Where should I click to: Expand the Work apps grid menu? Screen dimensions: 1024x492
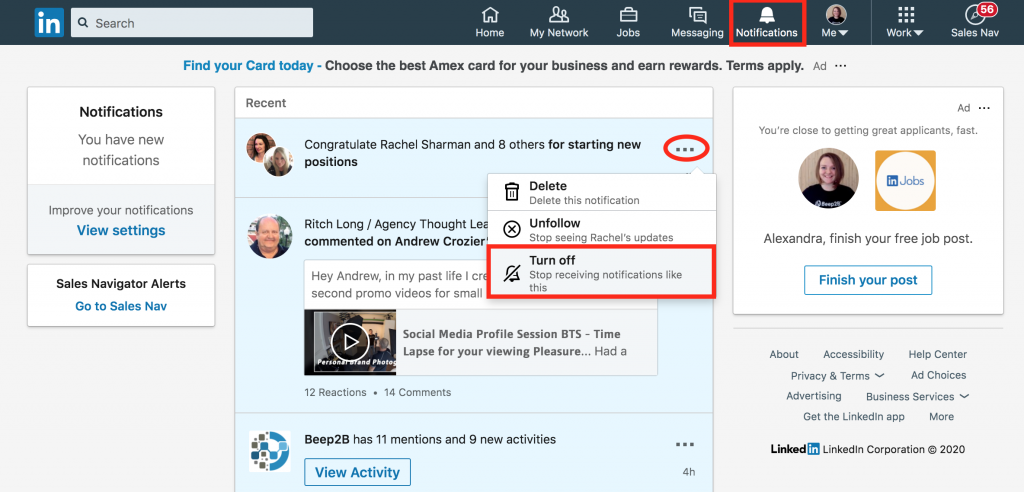click(x=905, y=22)
